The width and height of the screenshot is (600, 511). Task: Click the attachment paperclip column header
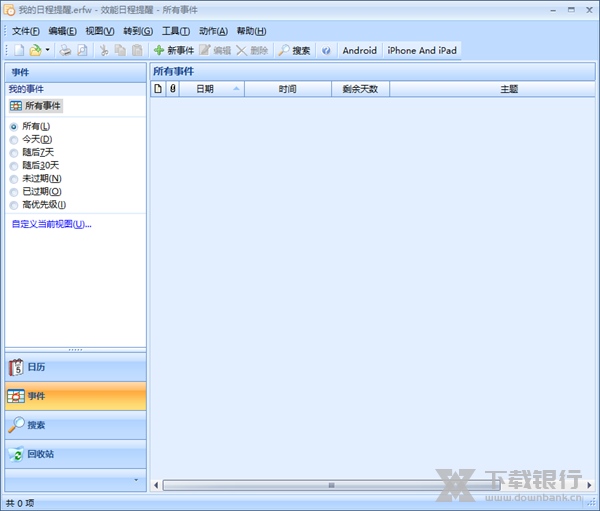click(x=172, y=89)
